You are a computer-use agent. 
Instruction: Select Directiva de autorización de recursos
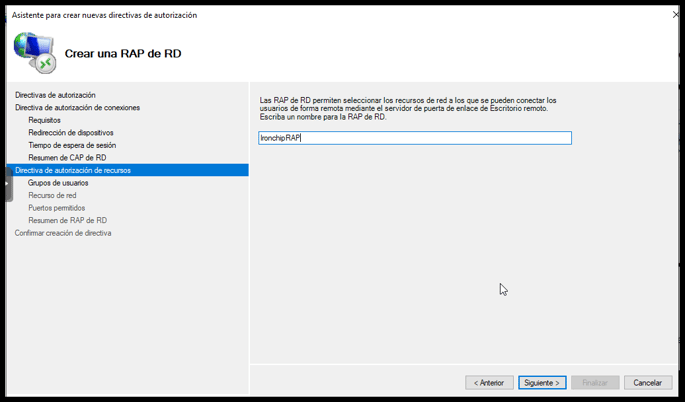[128, 170]
